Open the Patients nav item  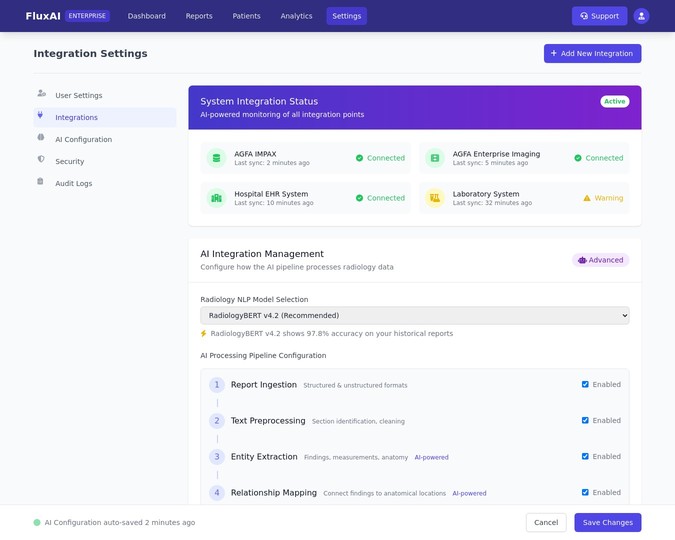[x=246, y=16]
